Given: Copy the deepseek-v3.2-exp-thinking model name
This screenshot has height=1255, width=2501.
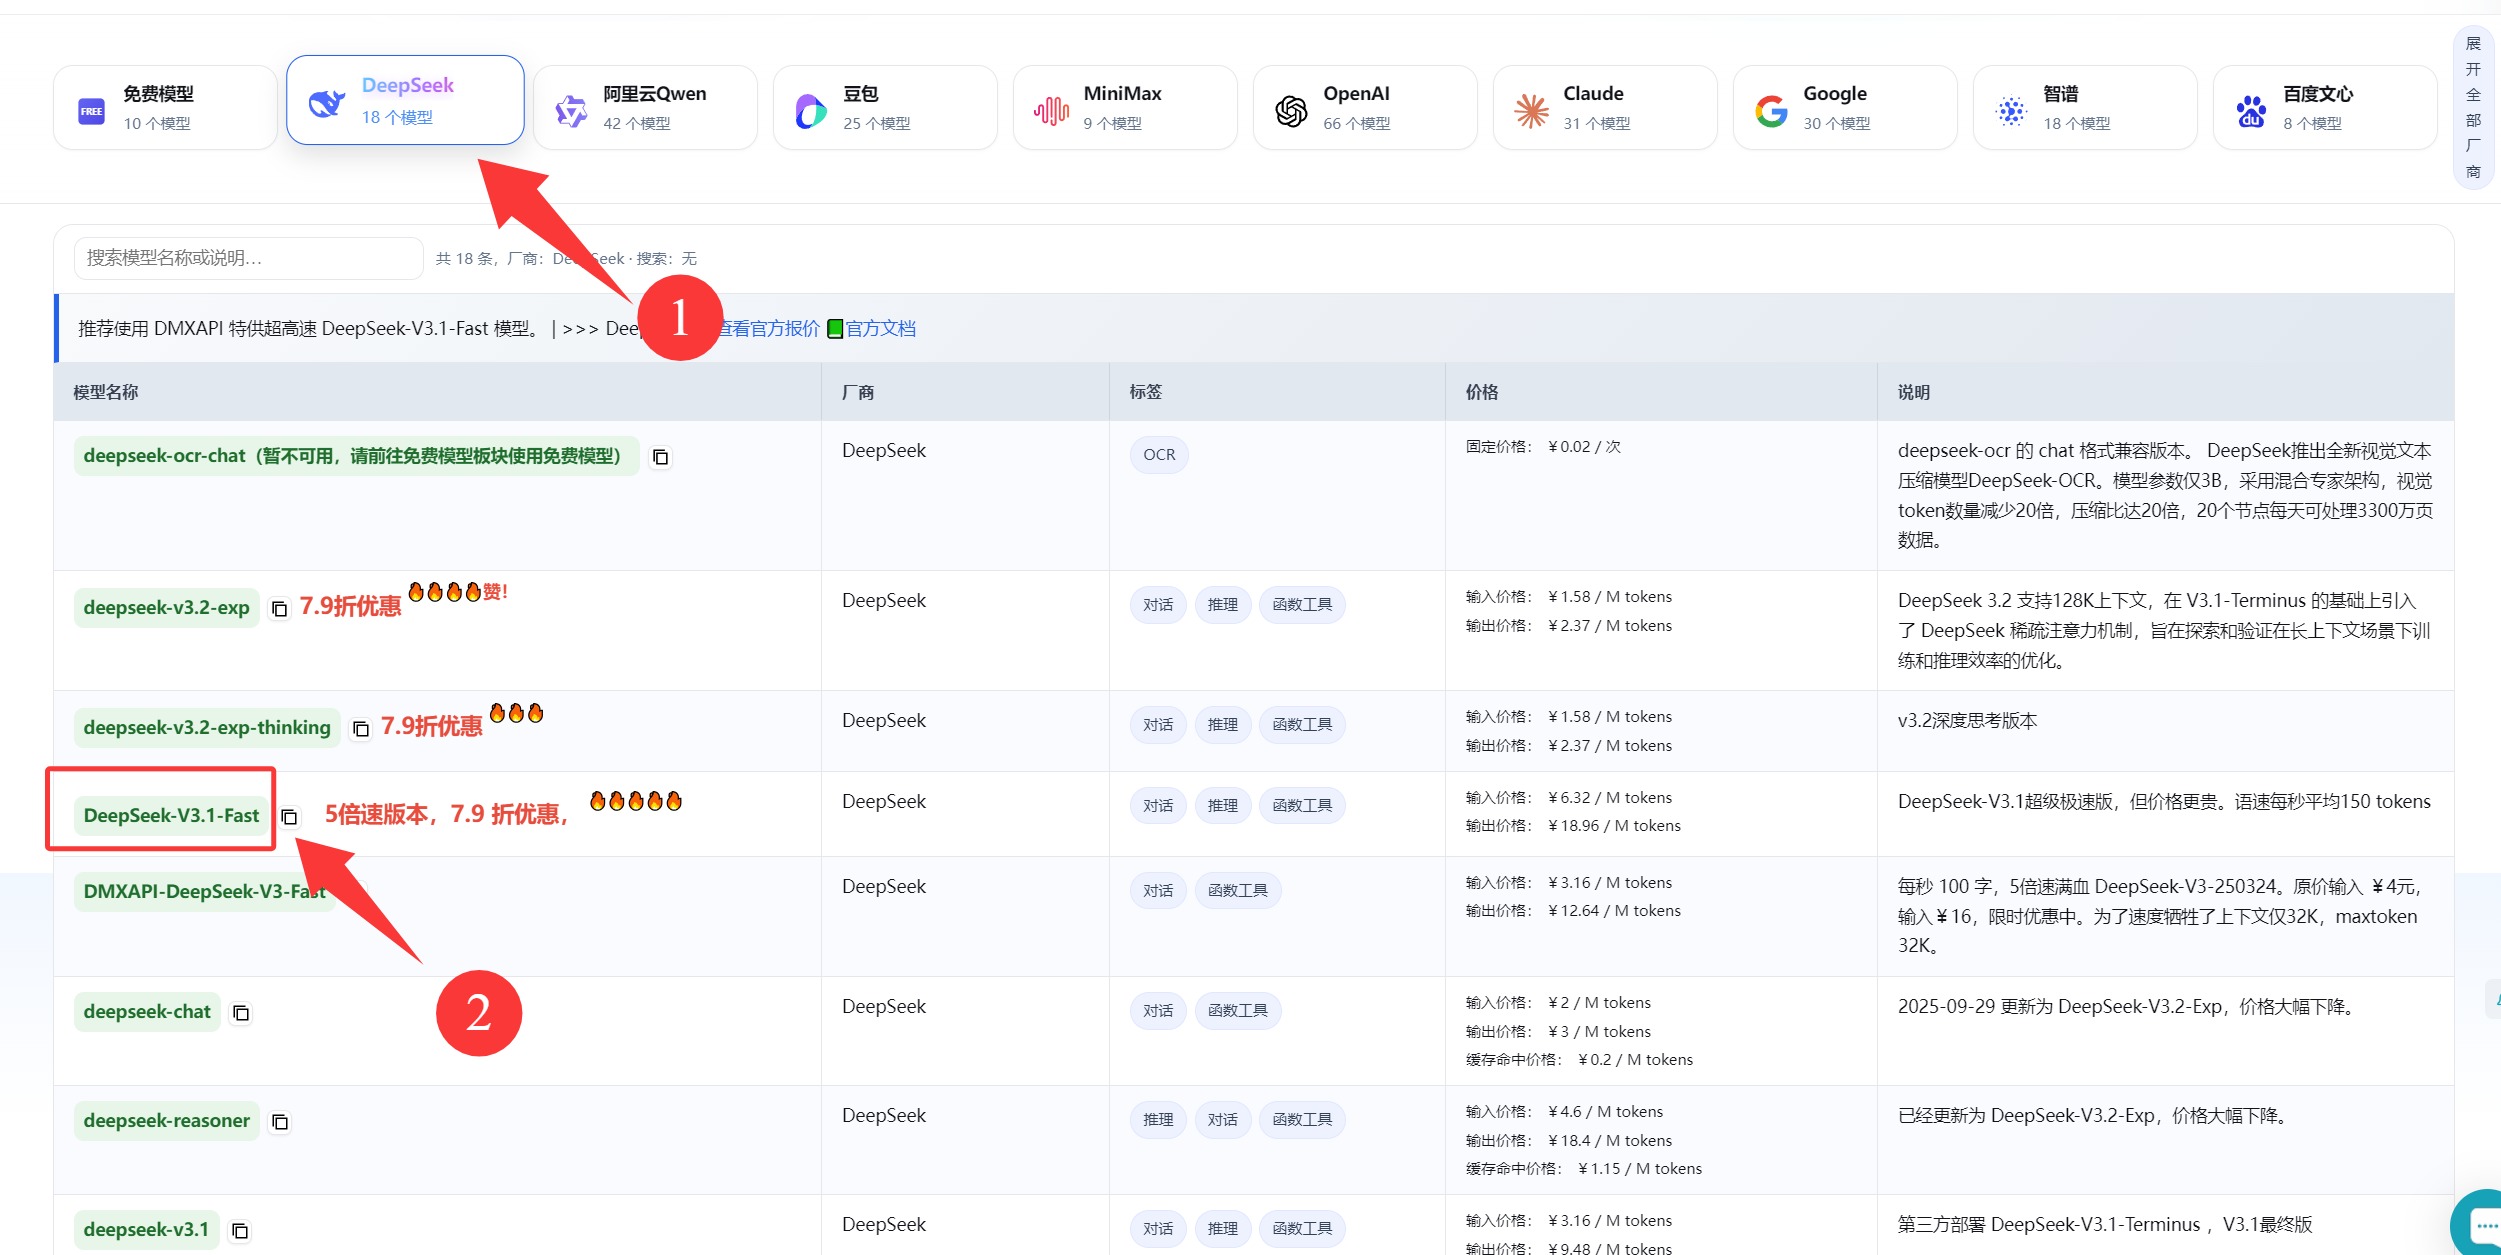Looking at the screenshot, I should (x=361, y=729).
